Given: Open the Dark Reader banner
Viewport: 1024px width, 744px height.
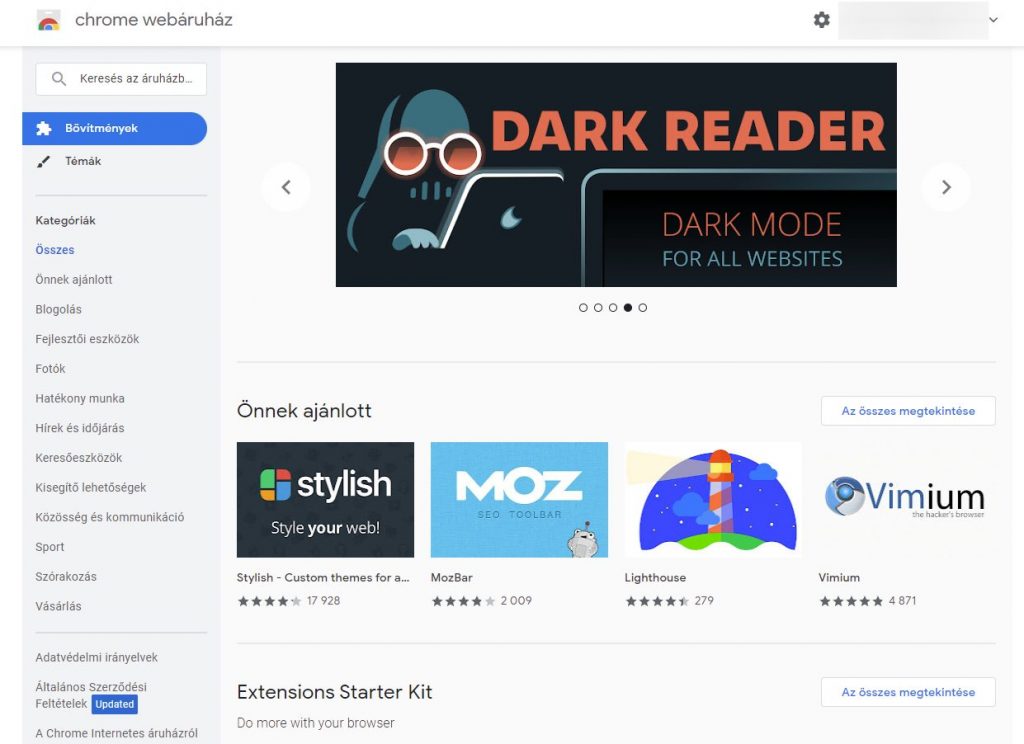Looking at the screenshot, I should (616, 174).
